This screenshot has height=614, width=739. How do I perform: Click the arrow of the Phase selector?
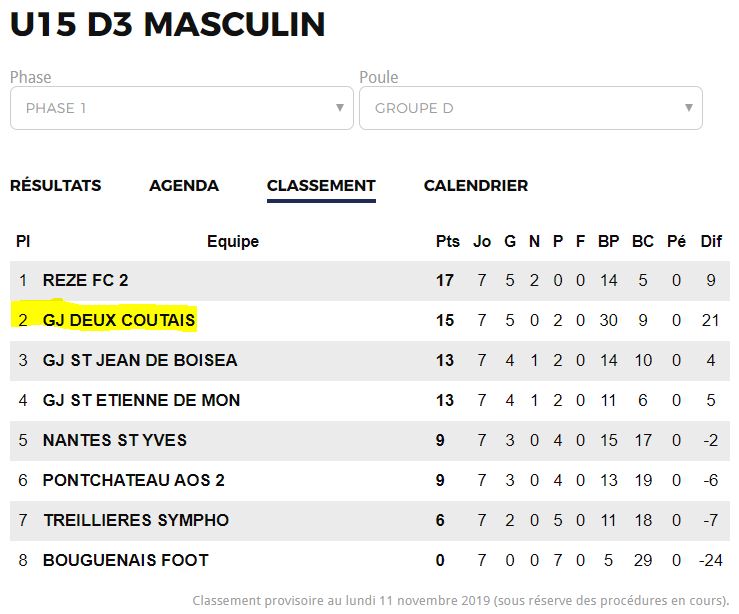tap(339, 108)
